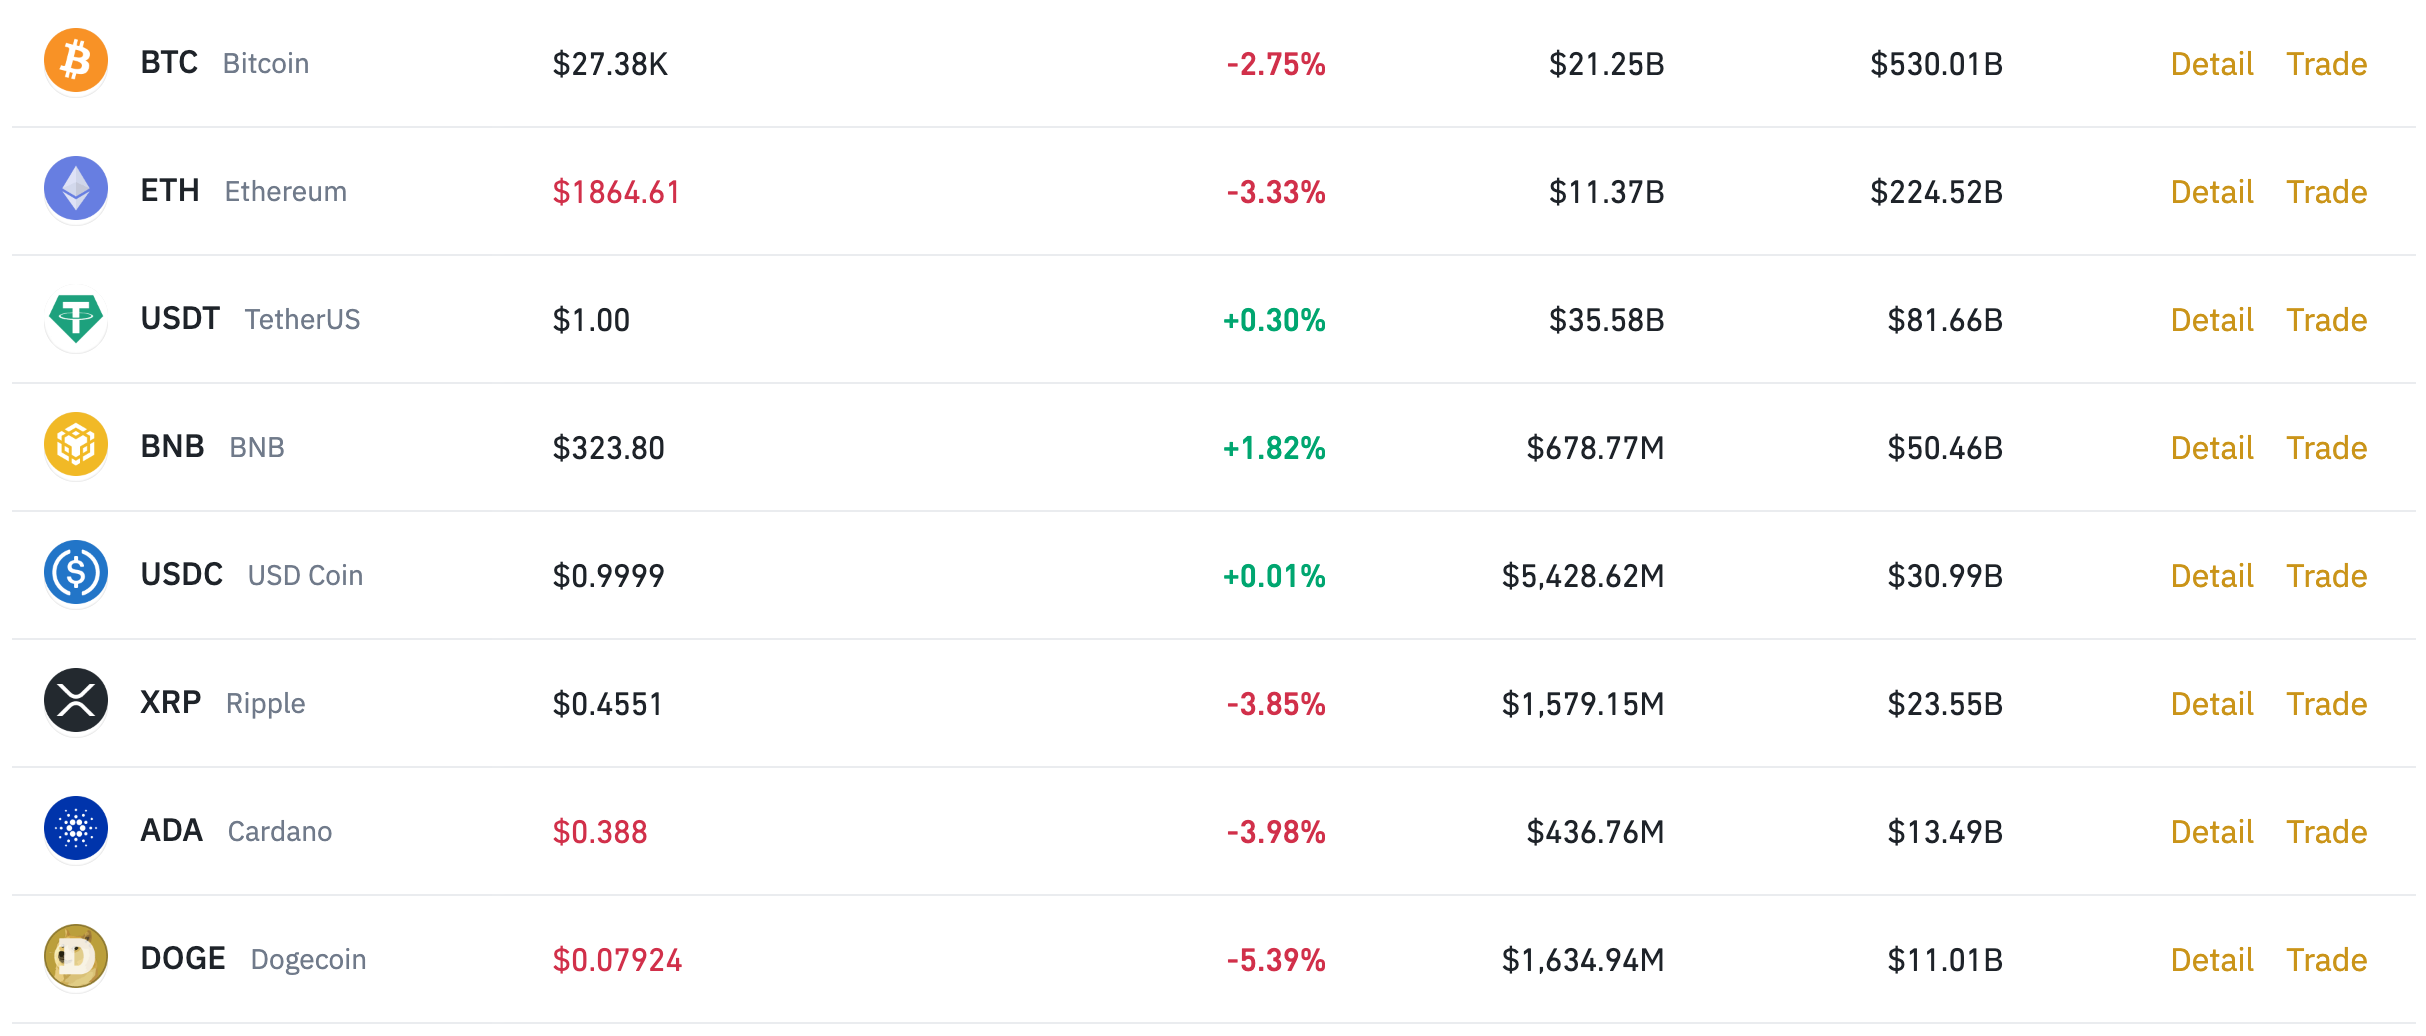This screenshot has height=1036, width=2426.
Task: Click the yellow BNB coin icon
Action: pos(76,445)
